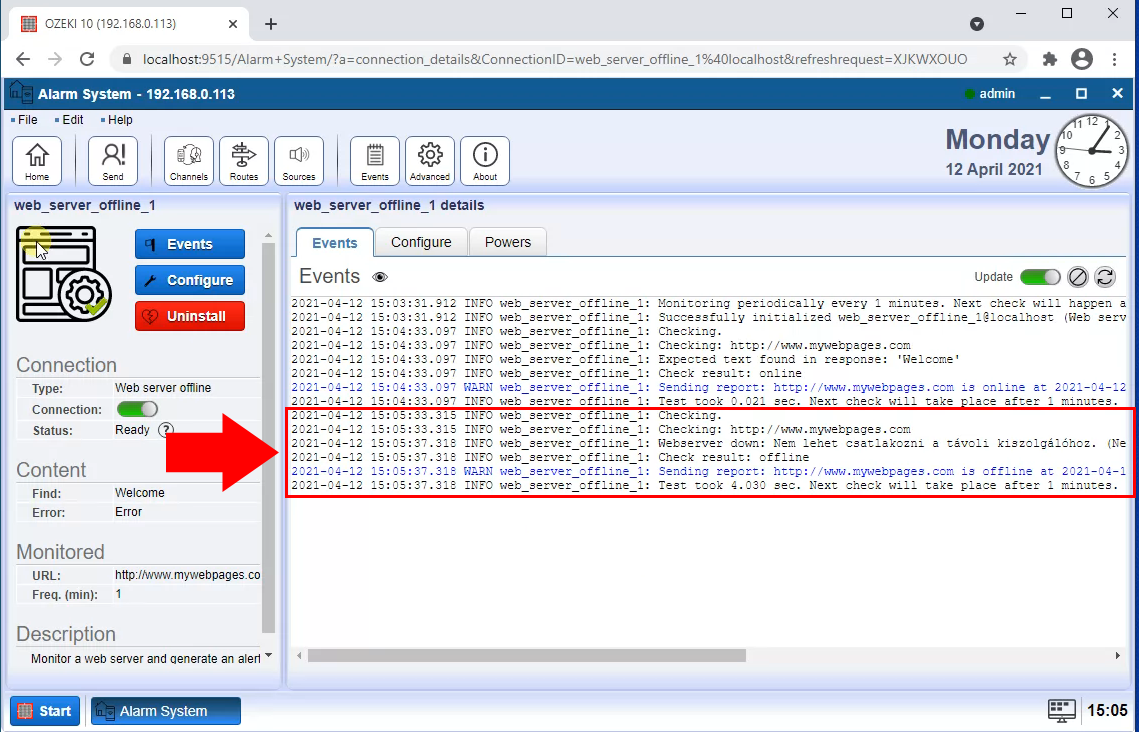Switch to the Configure tab
Image resolution: width=1139 pixels, height=732 pixels.
pos(421,242)
